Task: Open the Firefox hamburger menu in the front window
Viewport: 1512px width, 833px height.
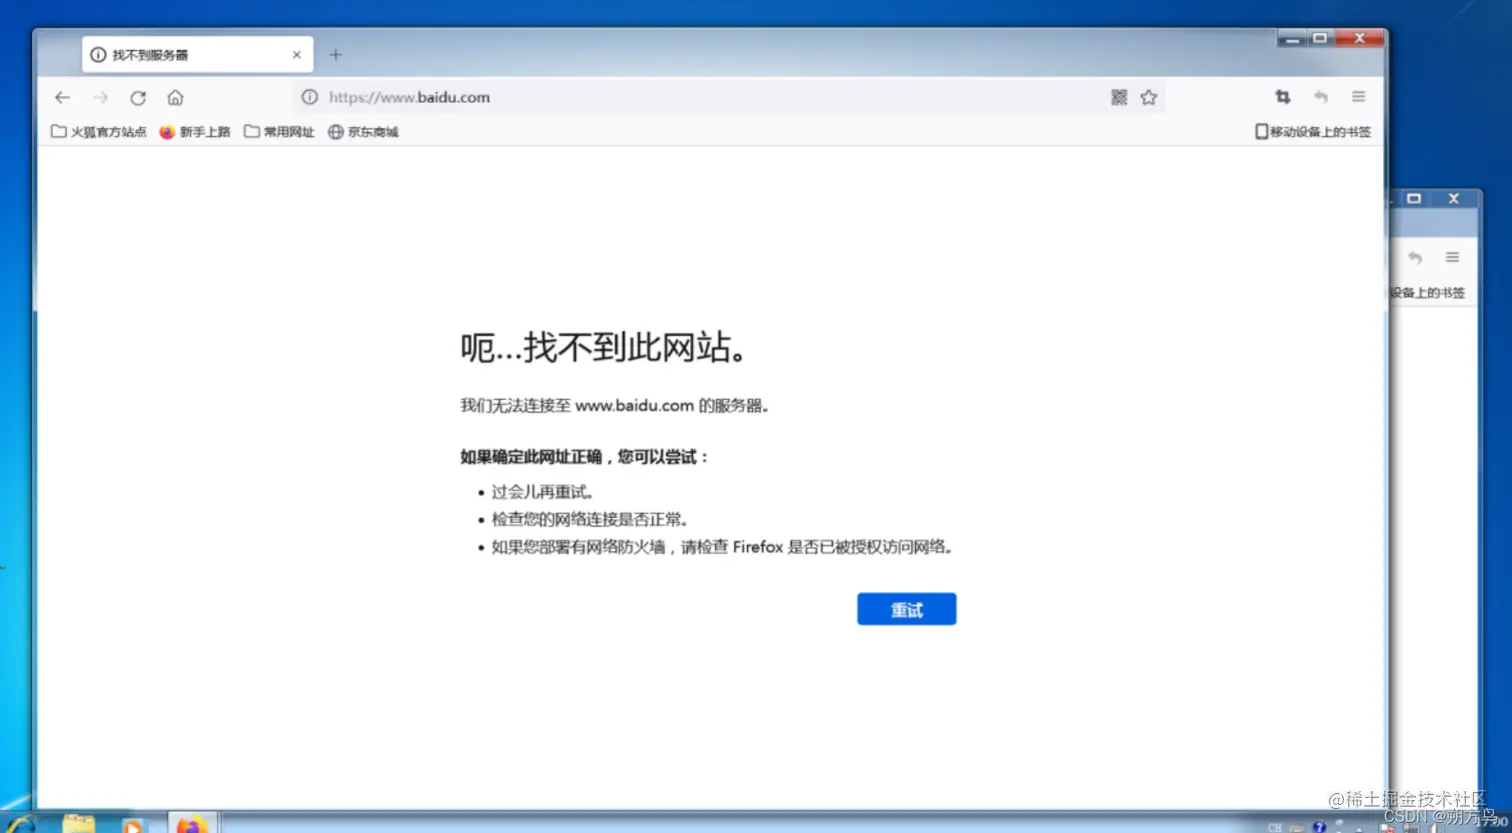Action: pyautogui.click(x=1358, y=97)
